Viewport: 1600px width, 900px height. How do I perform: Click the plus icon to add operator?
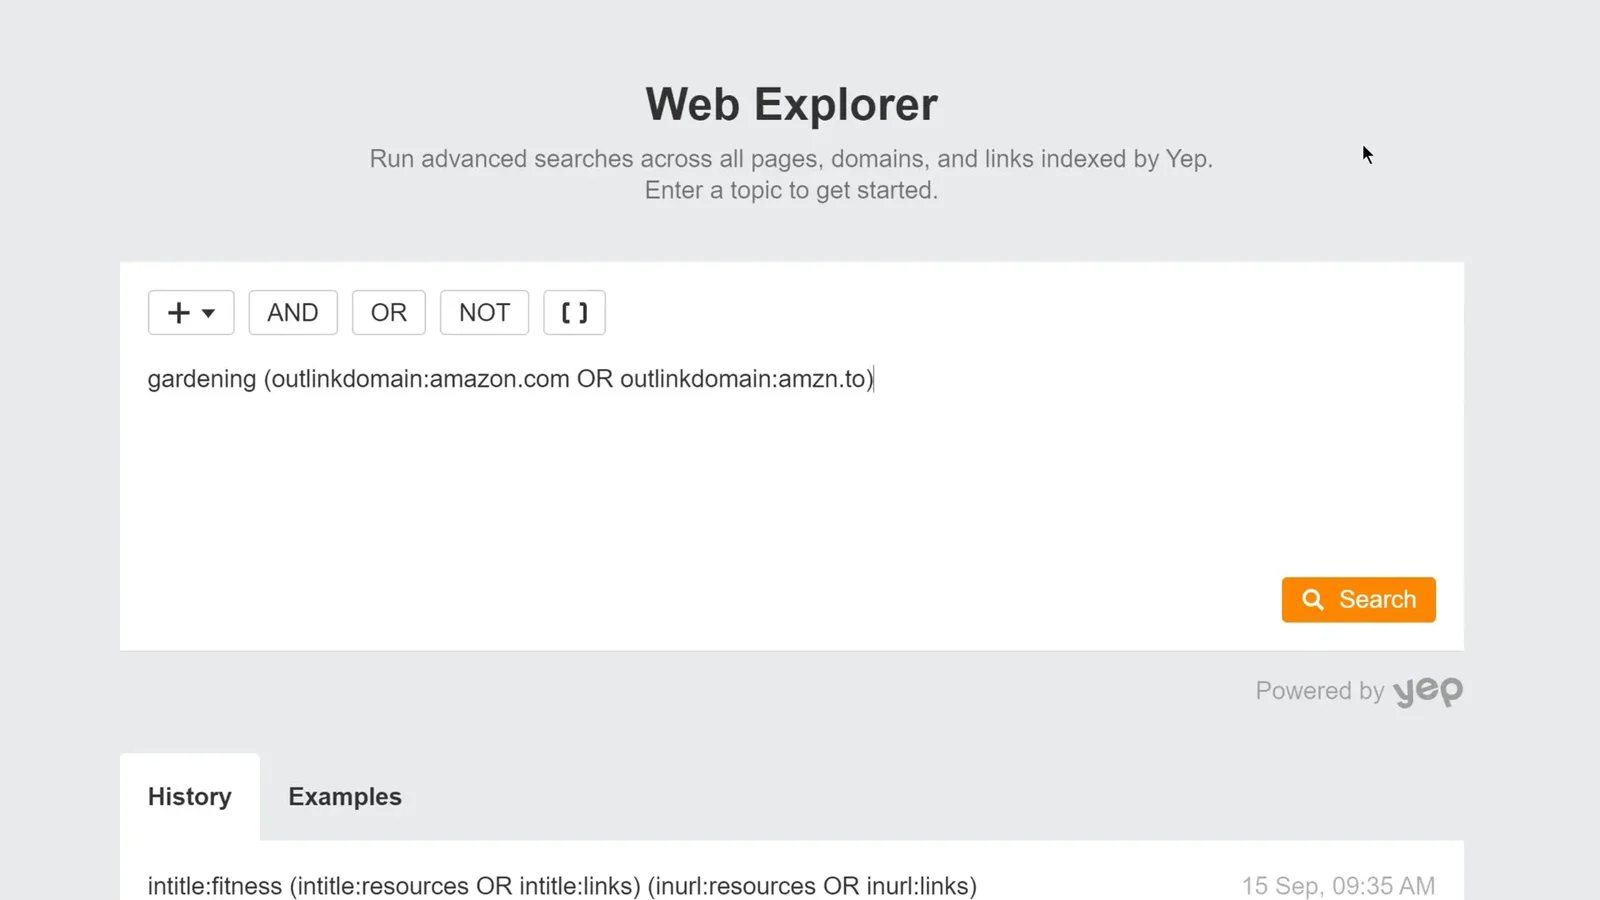(x=178, y=313)
